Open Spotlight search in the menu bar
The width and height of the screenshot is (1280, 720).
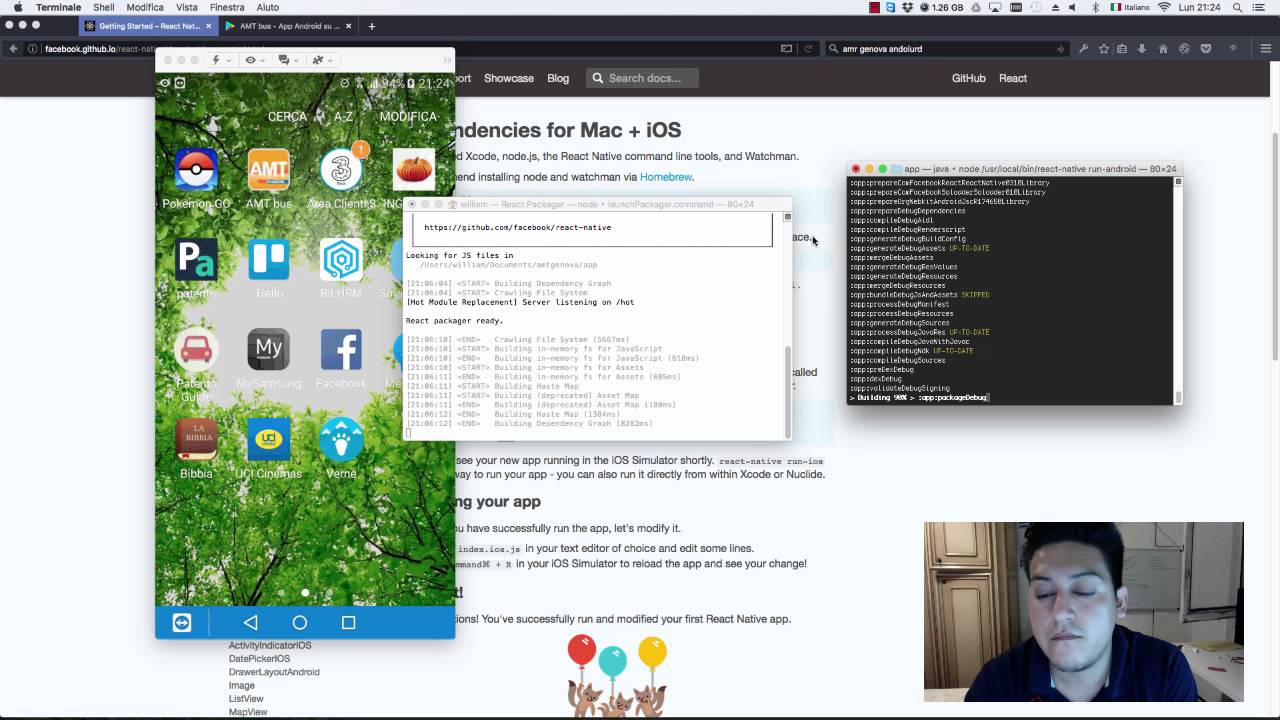click(x=1237, y=7)
